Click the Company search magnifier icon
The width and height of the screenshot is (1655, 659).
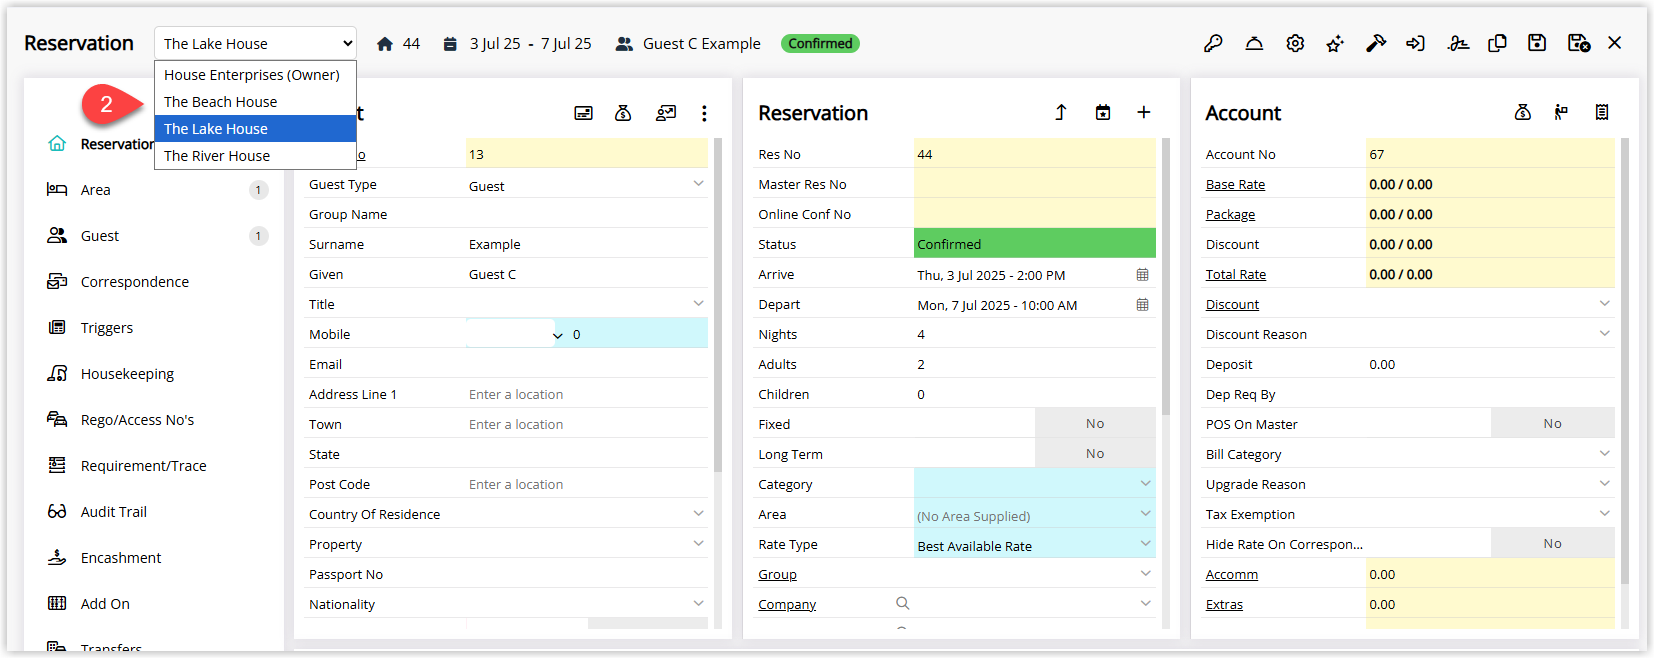click(x=903, y=603)
